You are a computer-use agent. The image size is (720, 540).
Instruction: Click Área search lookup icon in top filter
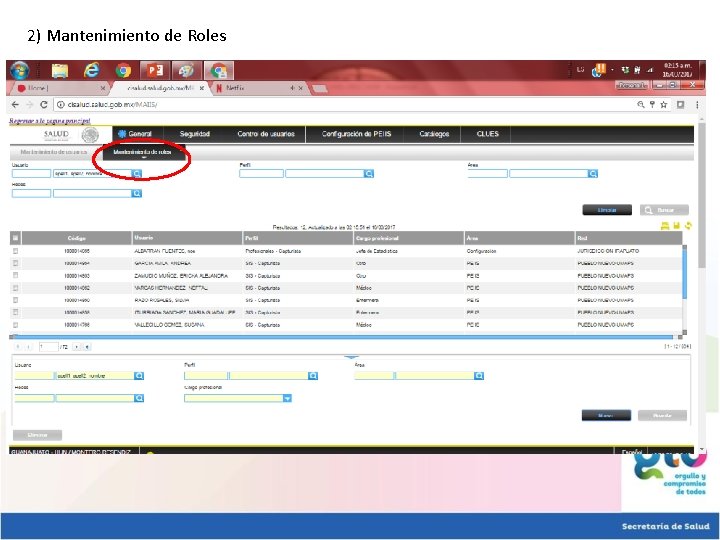[593, 173]
